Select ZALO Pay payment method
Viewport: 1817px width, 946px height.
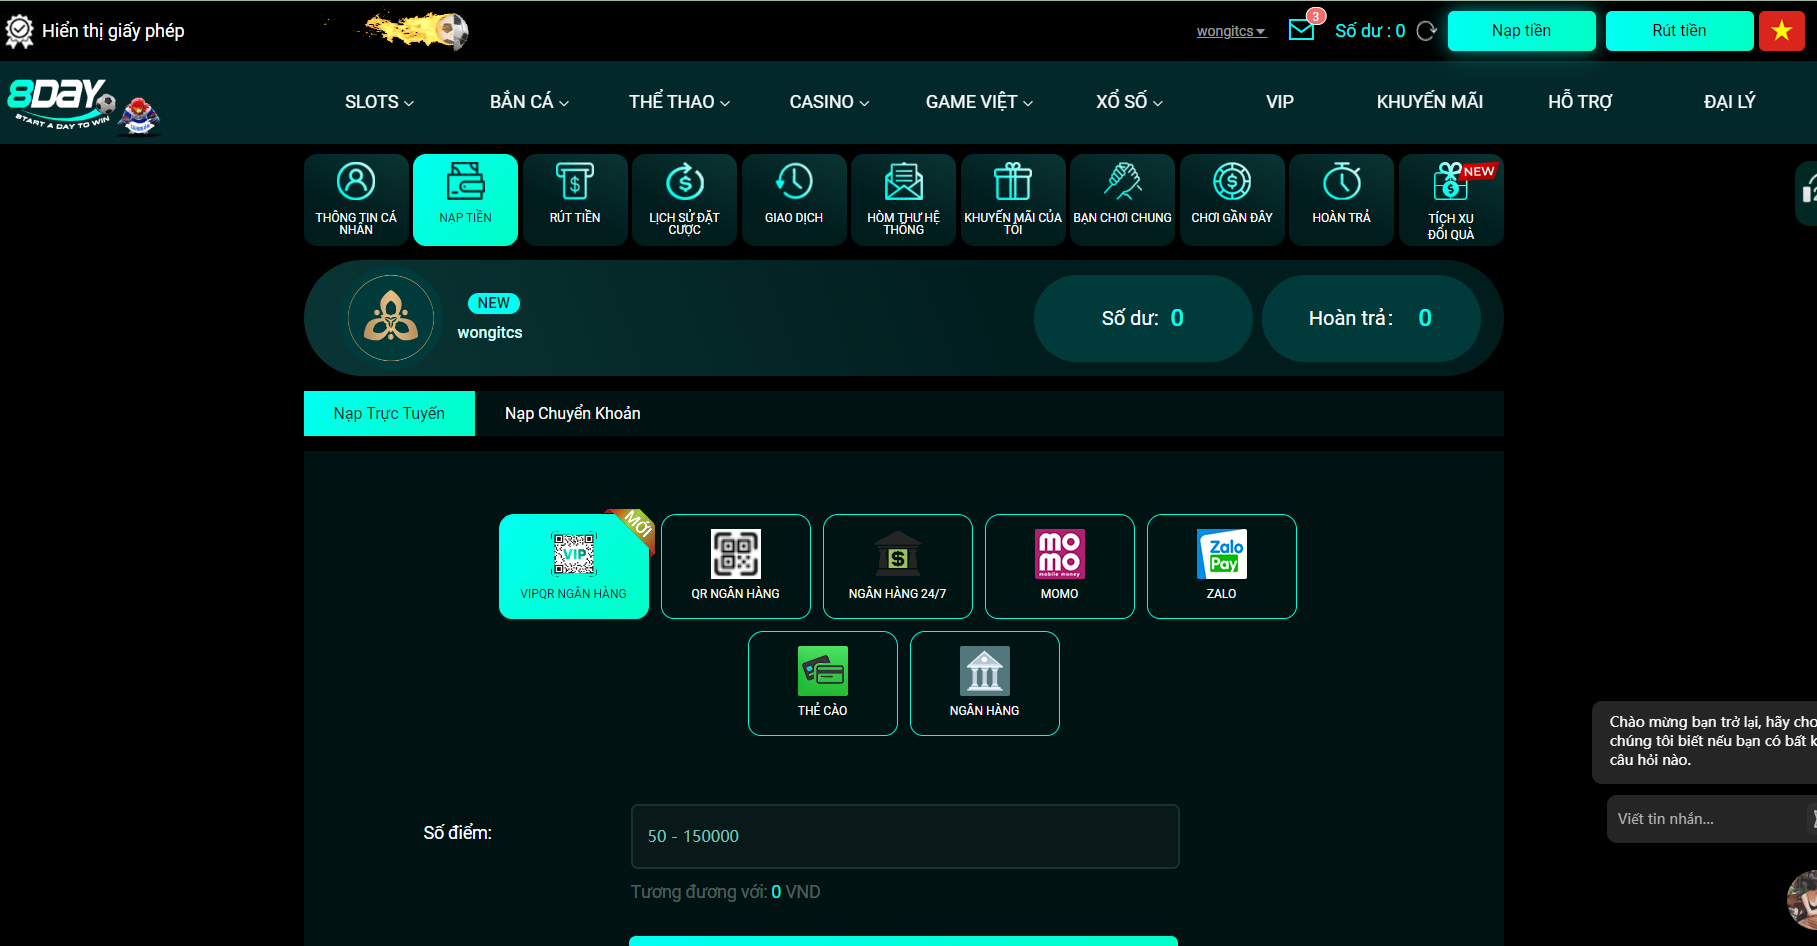tap(1222, 566)
